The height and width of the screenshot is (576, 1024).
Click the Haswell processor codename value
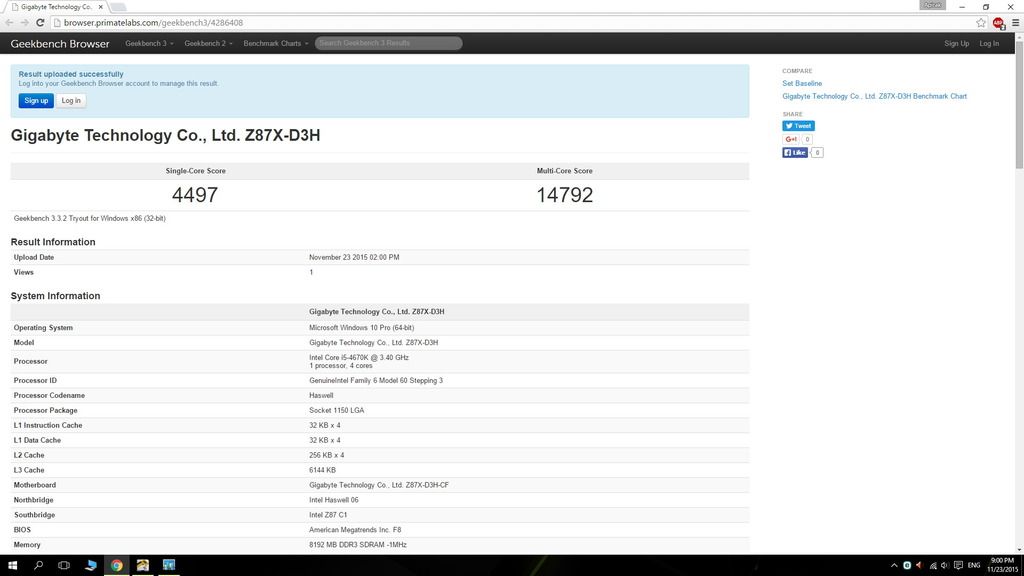pos(321,396)
